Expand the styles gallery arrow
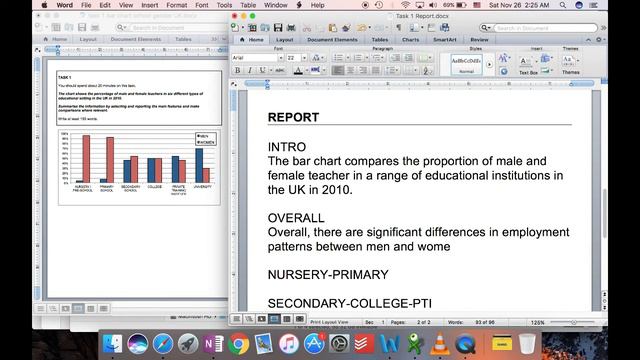This screenshot has height=360, width=640. coord(489,64)
